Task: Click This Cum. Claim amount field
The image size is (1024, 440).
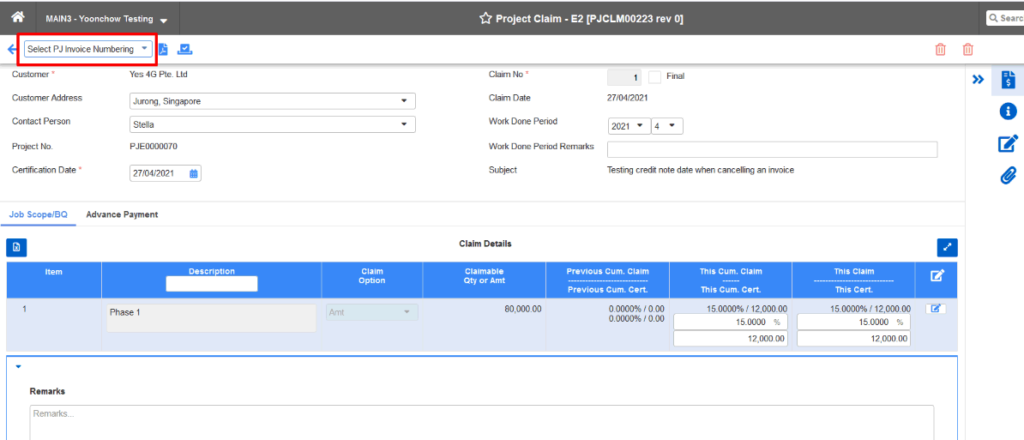Action: pos(730,339)
